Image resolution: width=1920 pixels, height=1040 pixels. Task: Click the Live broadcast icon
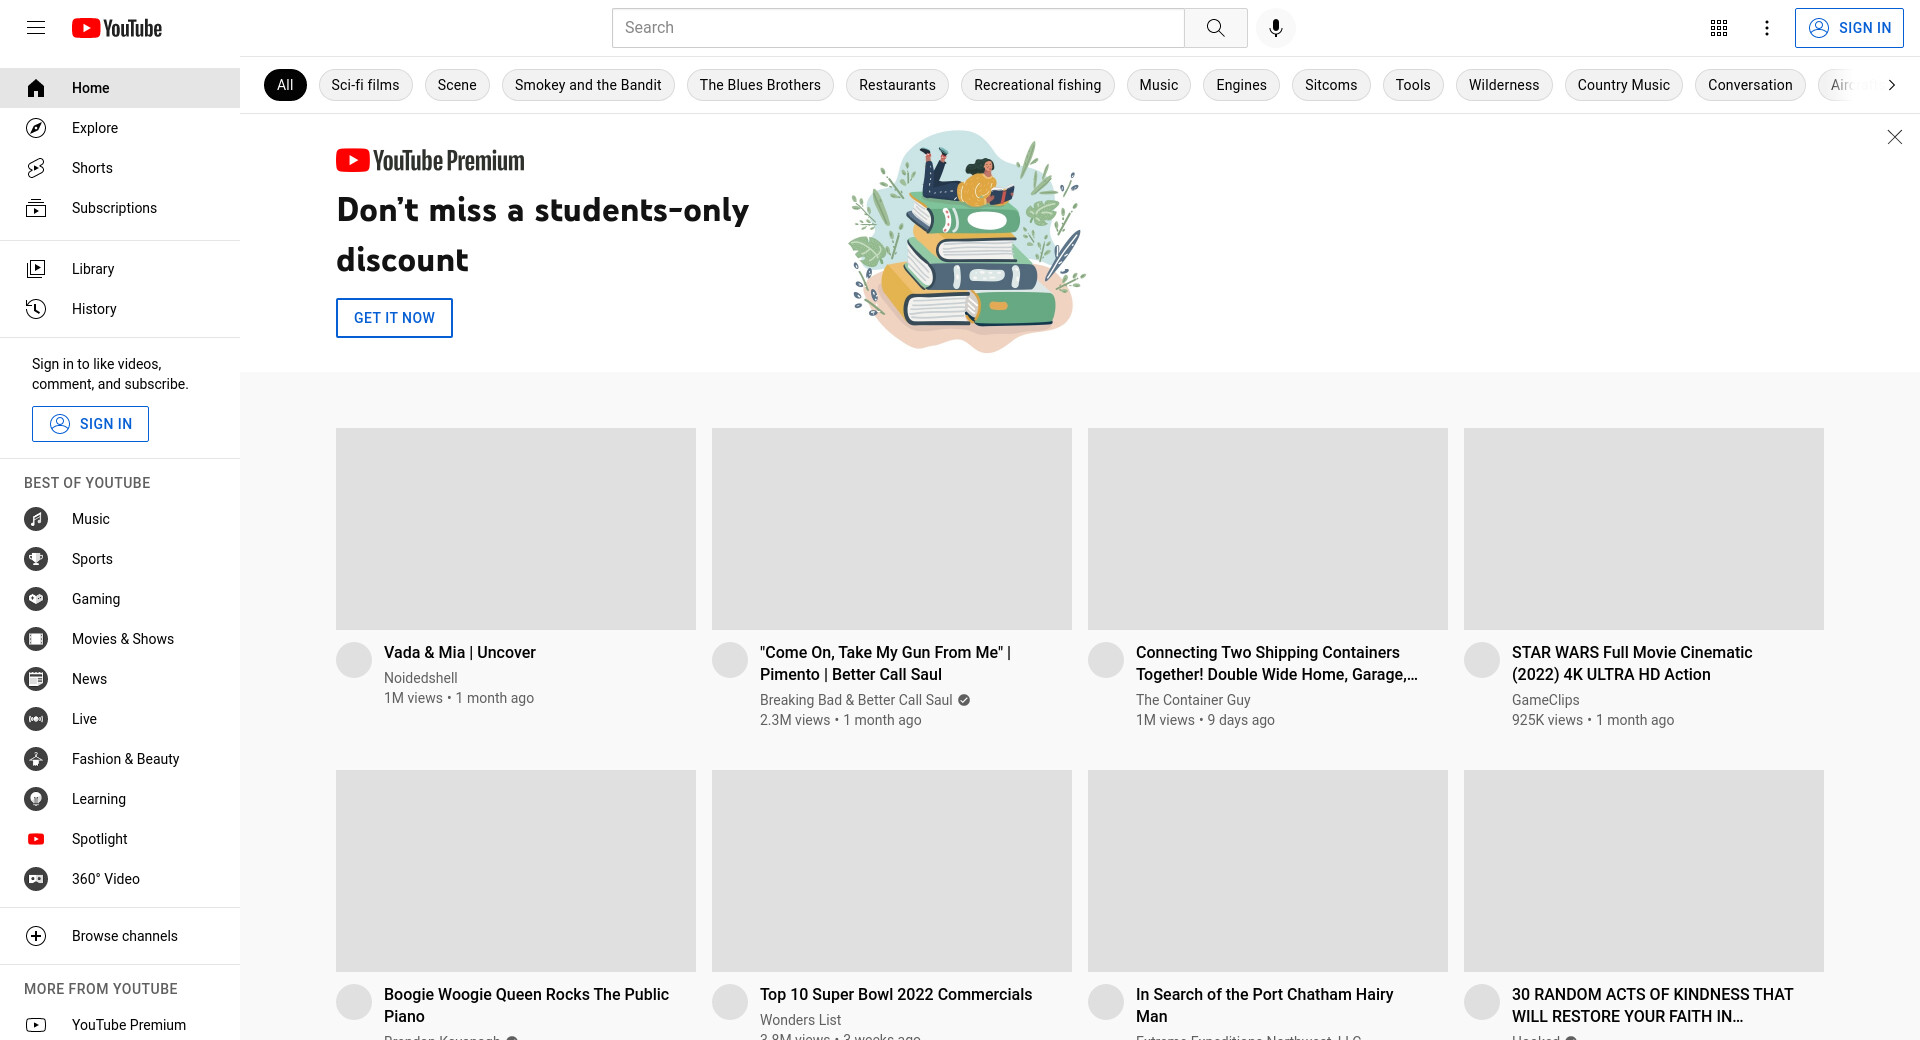(36, 719)
